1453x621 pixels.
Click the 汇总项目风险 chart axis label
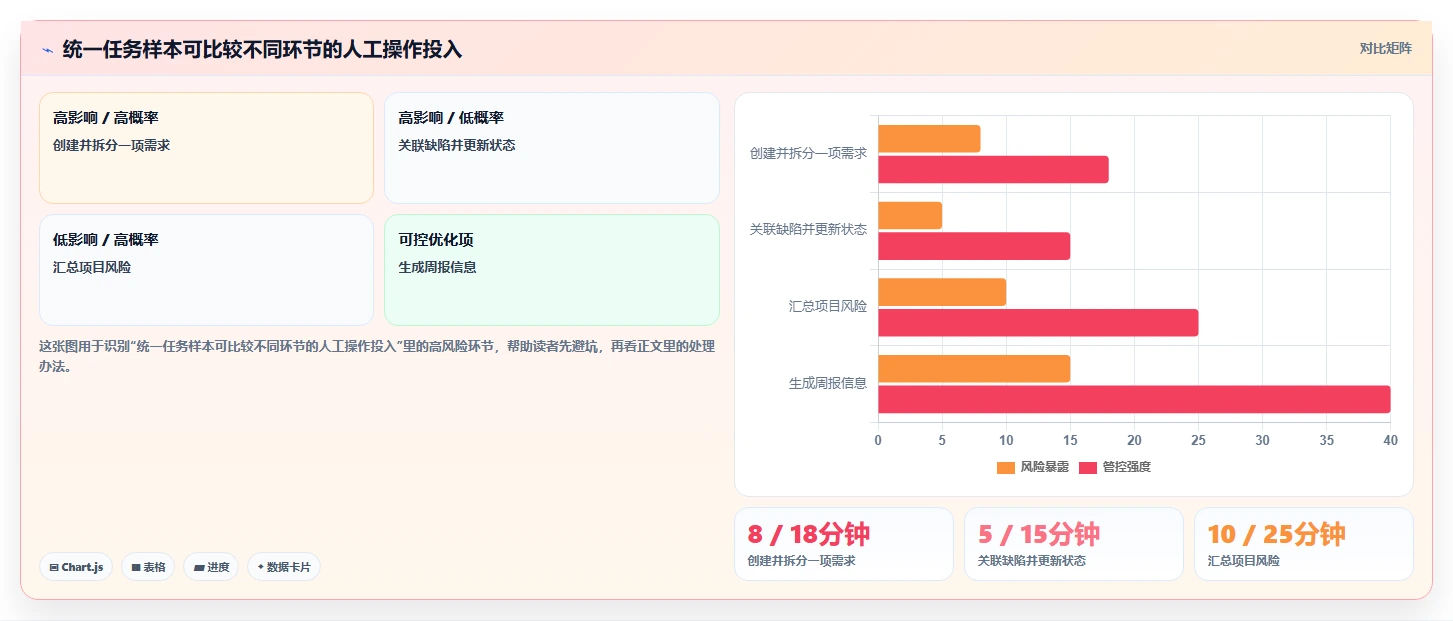(x=828, y=306)
